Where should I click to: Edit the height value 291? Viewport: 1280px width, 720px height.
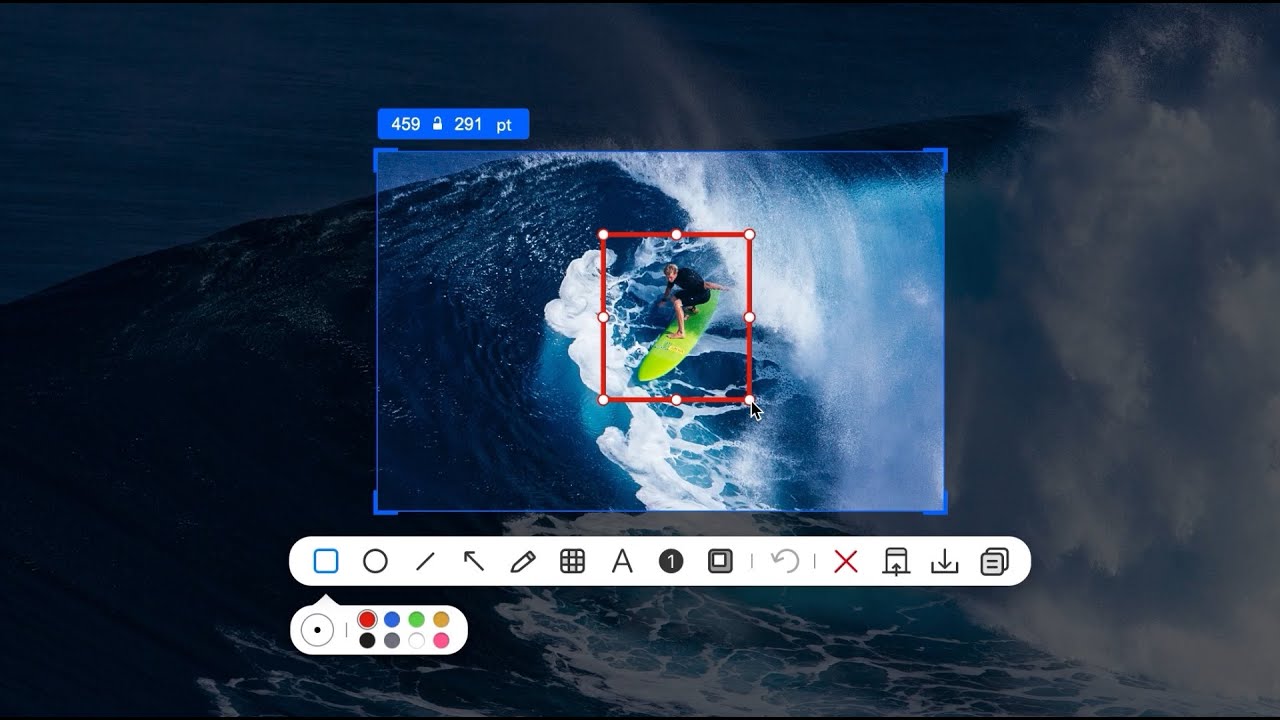pyautogui.click(x=468, y=124)
